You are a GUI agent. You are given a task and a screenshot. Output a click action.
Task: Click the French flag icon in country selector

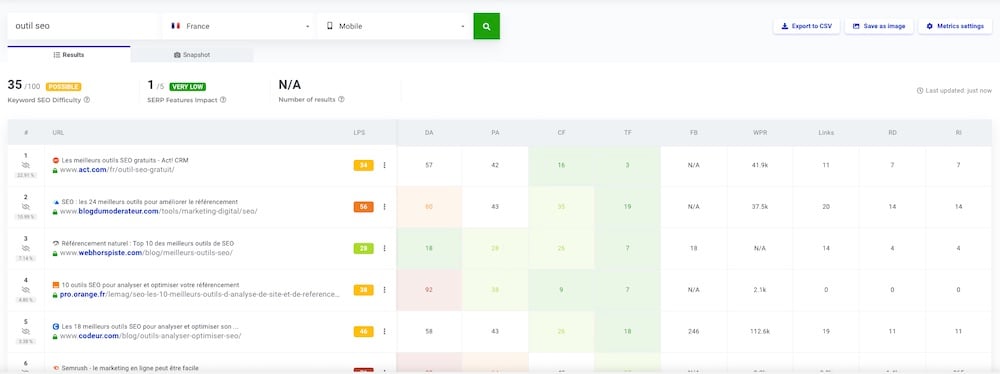175,26
